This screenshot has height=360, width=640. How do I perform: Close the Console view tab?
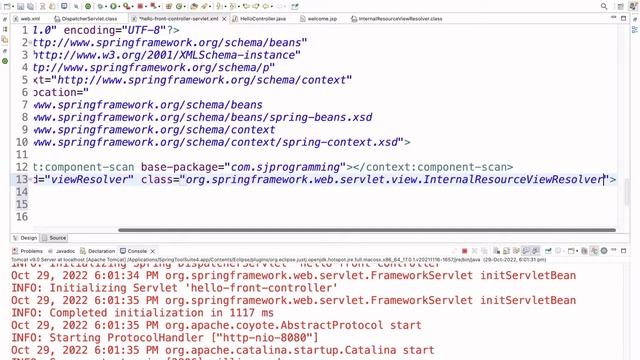(x=153, y=251)
